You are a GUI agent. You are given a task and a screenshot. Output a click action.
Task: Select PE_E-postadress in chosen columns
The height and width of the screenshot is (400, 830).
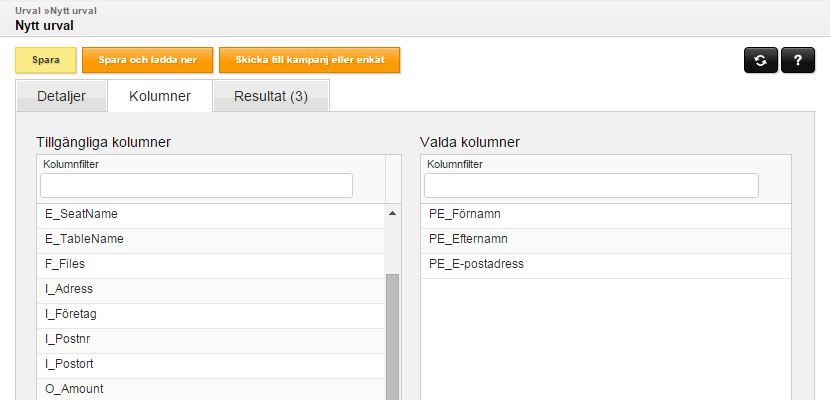606,263
